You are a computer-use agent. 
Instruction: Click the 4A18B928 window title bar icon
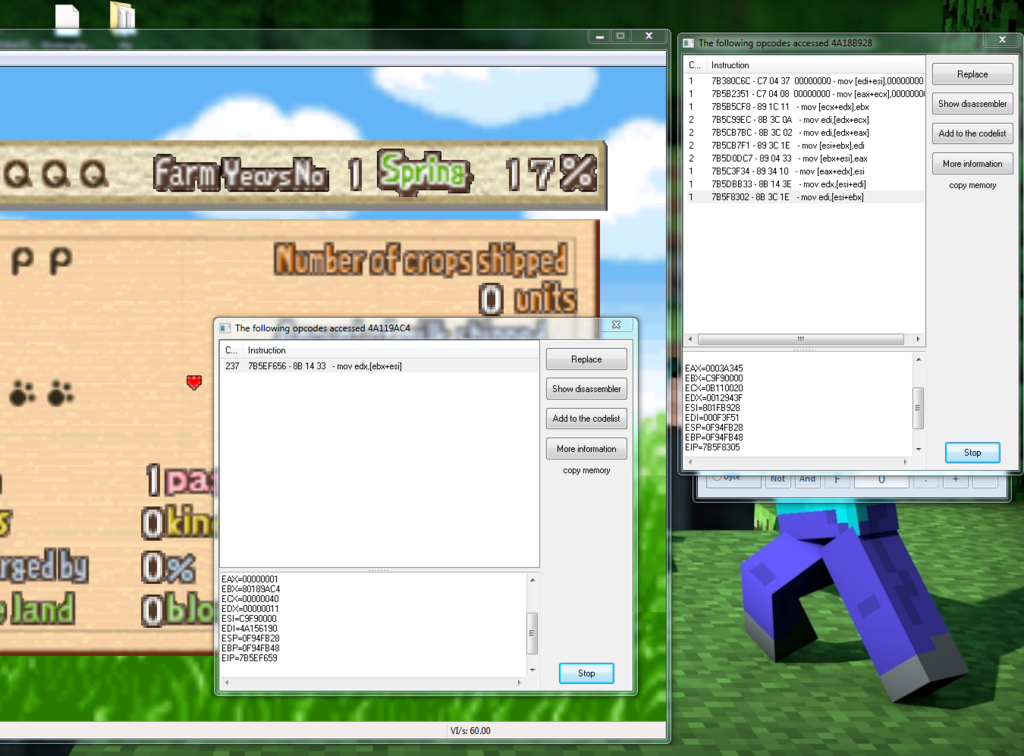pyautogui.click(x=688, y=43)
